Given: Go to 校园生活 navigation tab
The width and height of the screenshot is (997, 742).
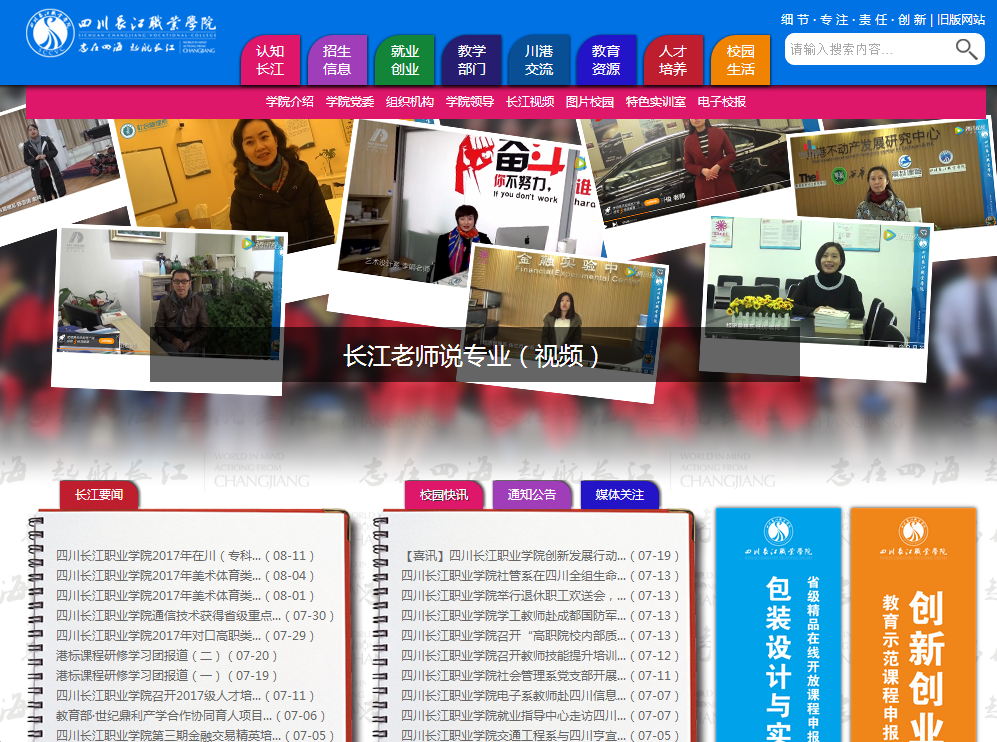Looking at the screenshot, I should pyautogui.click(x=740, y=60).
